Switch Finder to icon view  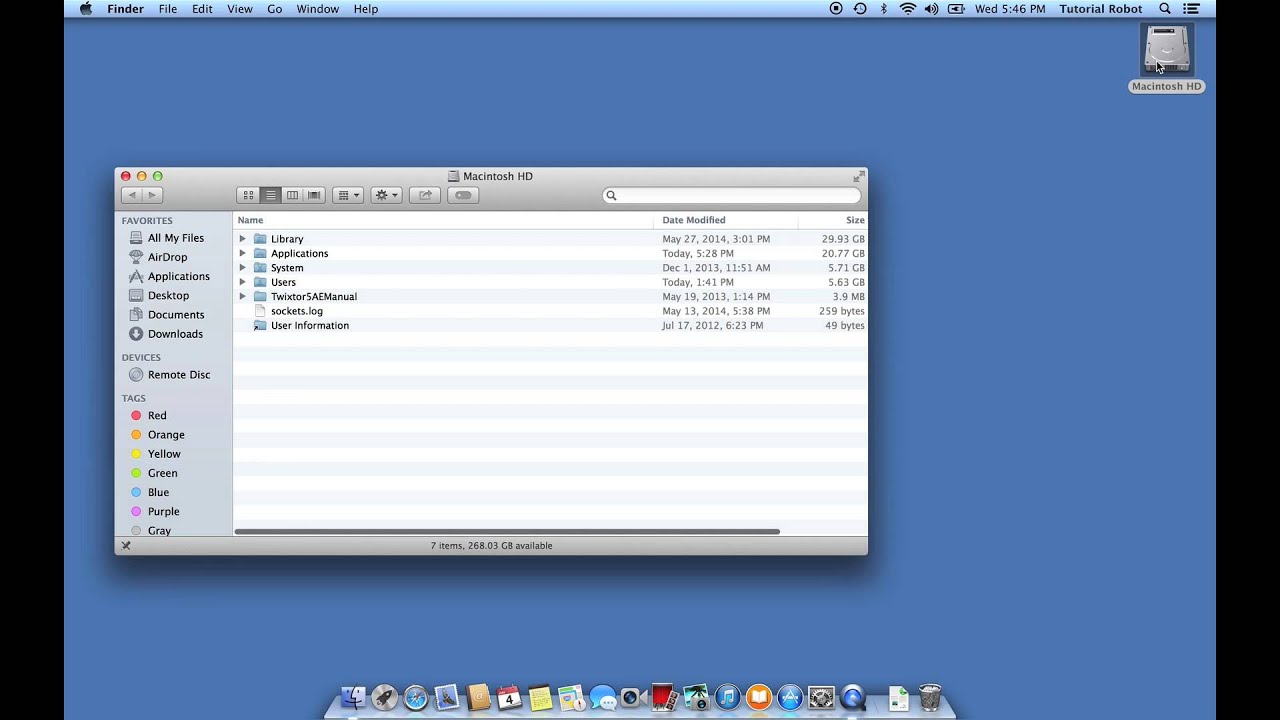tap(248, 195)
